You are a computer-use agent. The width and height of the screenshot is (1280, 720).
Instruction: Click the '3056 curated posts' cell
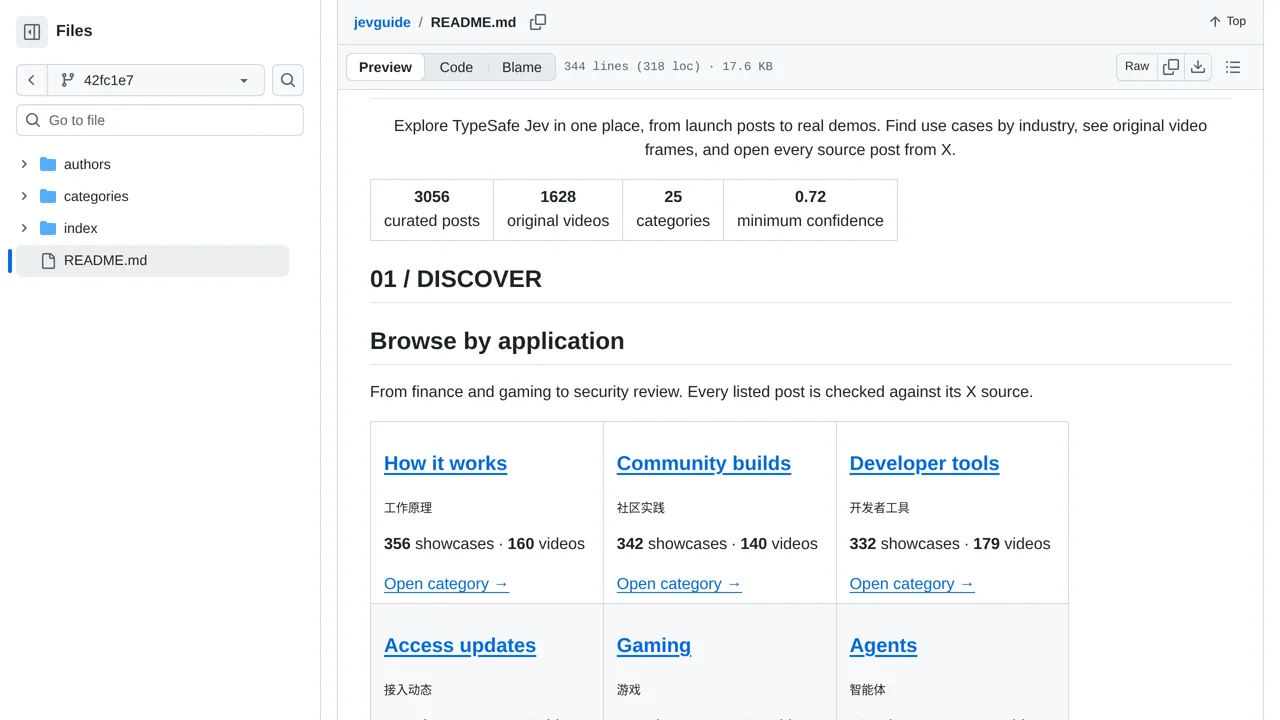432,210
